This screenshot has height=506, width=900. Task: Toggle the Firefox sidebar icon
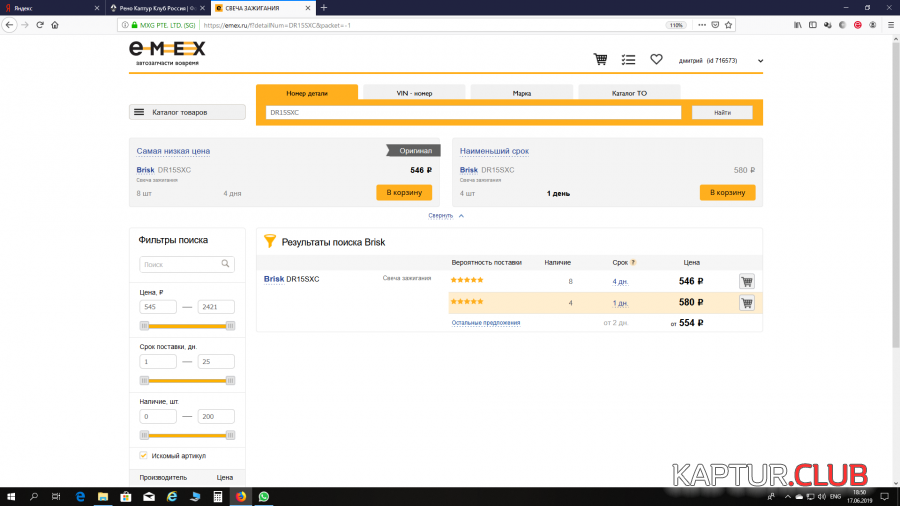(813, 25)
